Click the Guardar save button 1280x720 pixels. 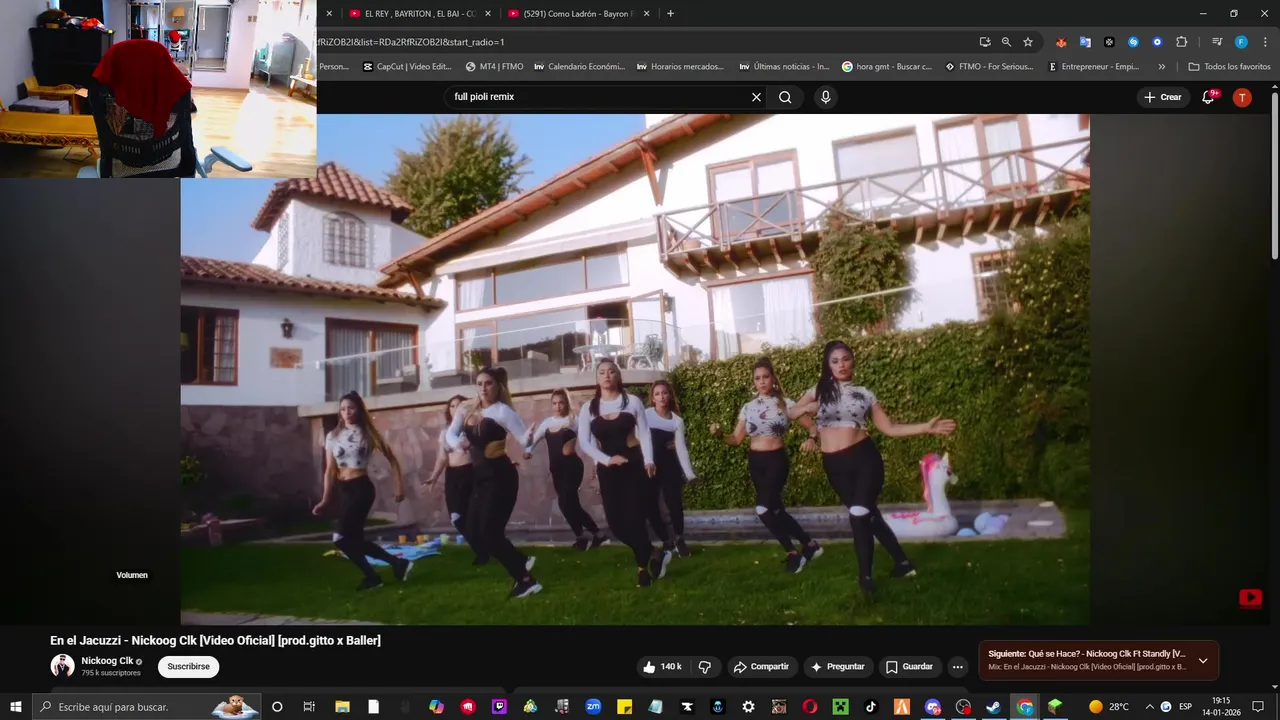(x=909, y=667)
